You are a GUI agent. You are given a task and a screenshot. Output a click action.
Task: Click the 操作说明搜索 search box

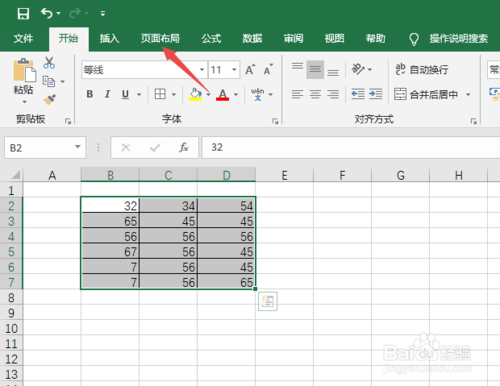459,39
